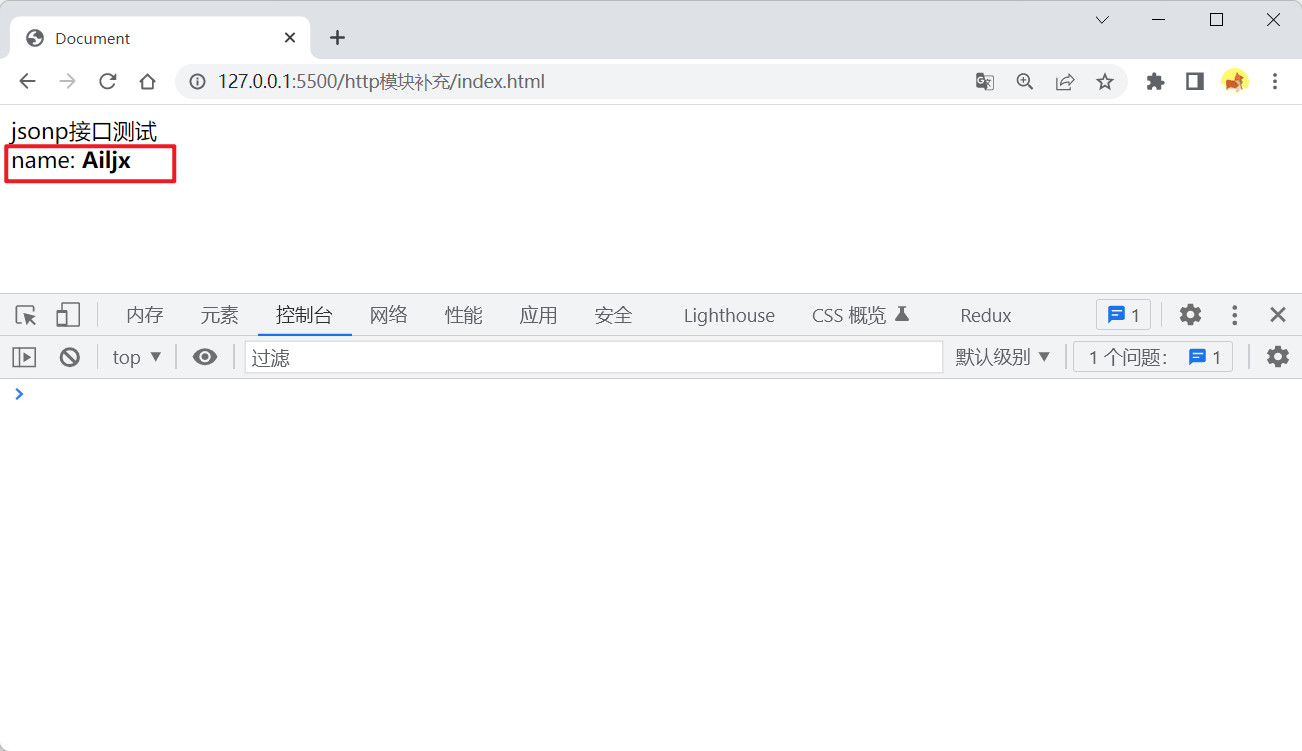Open the 默认级别 log level dropdown
Screen dimensions: 1302x751
[x=1003, y=357]
